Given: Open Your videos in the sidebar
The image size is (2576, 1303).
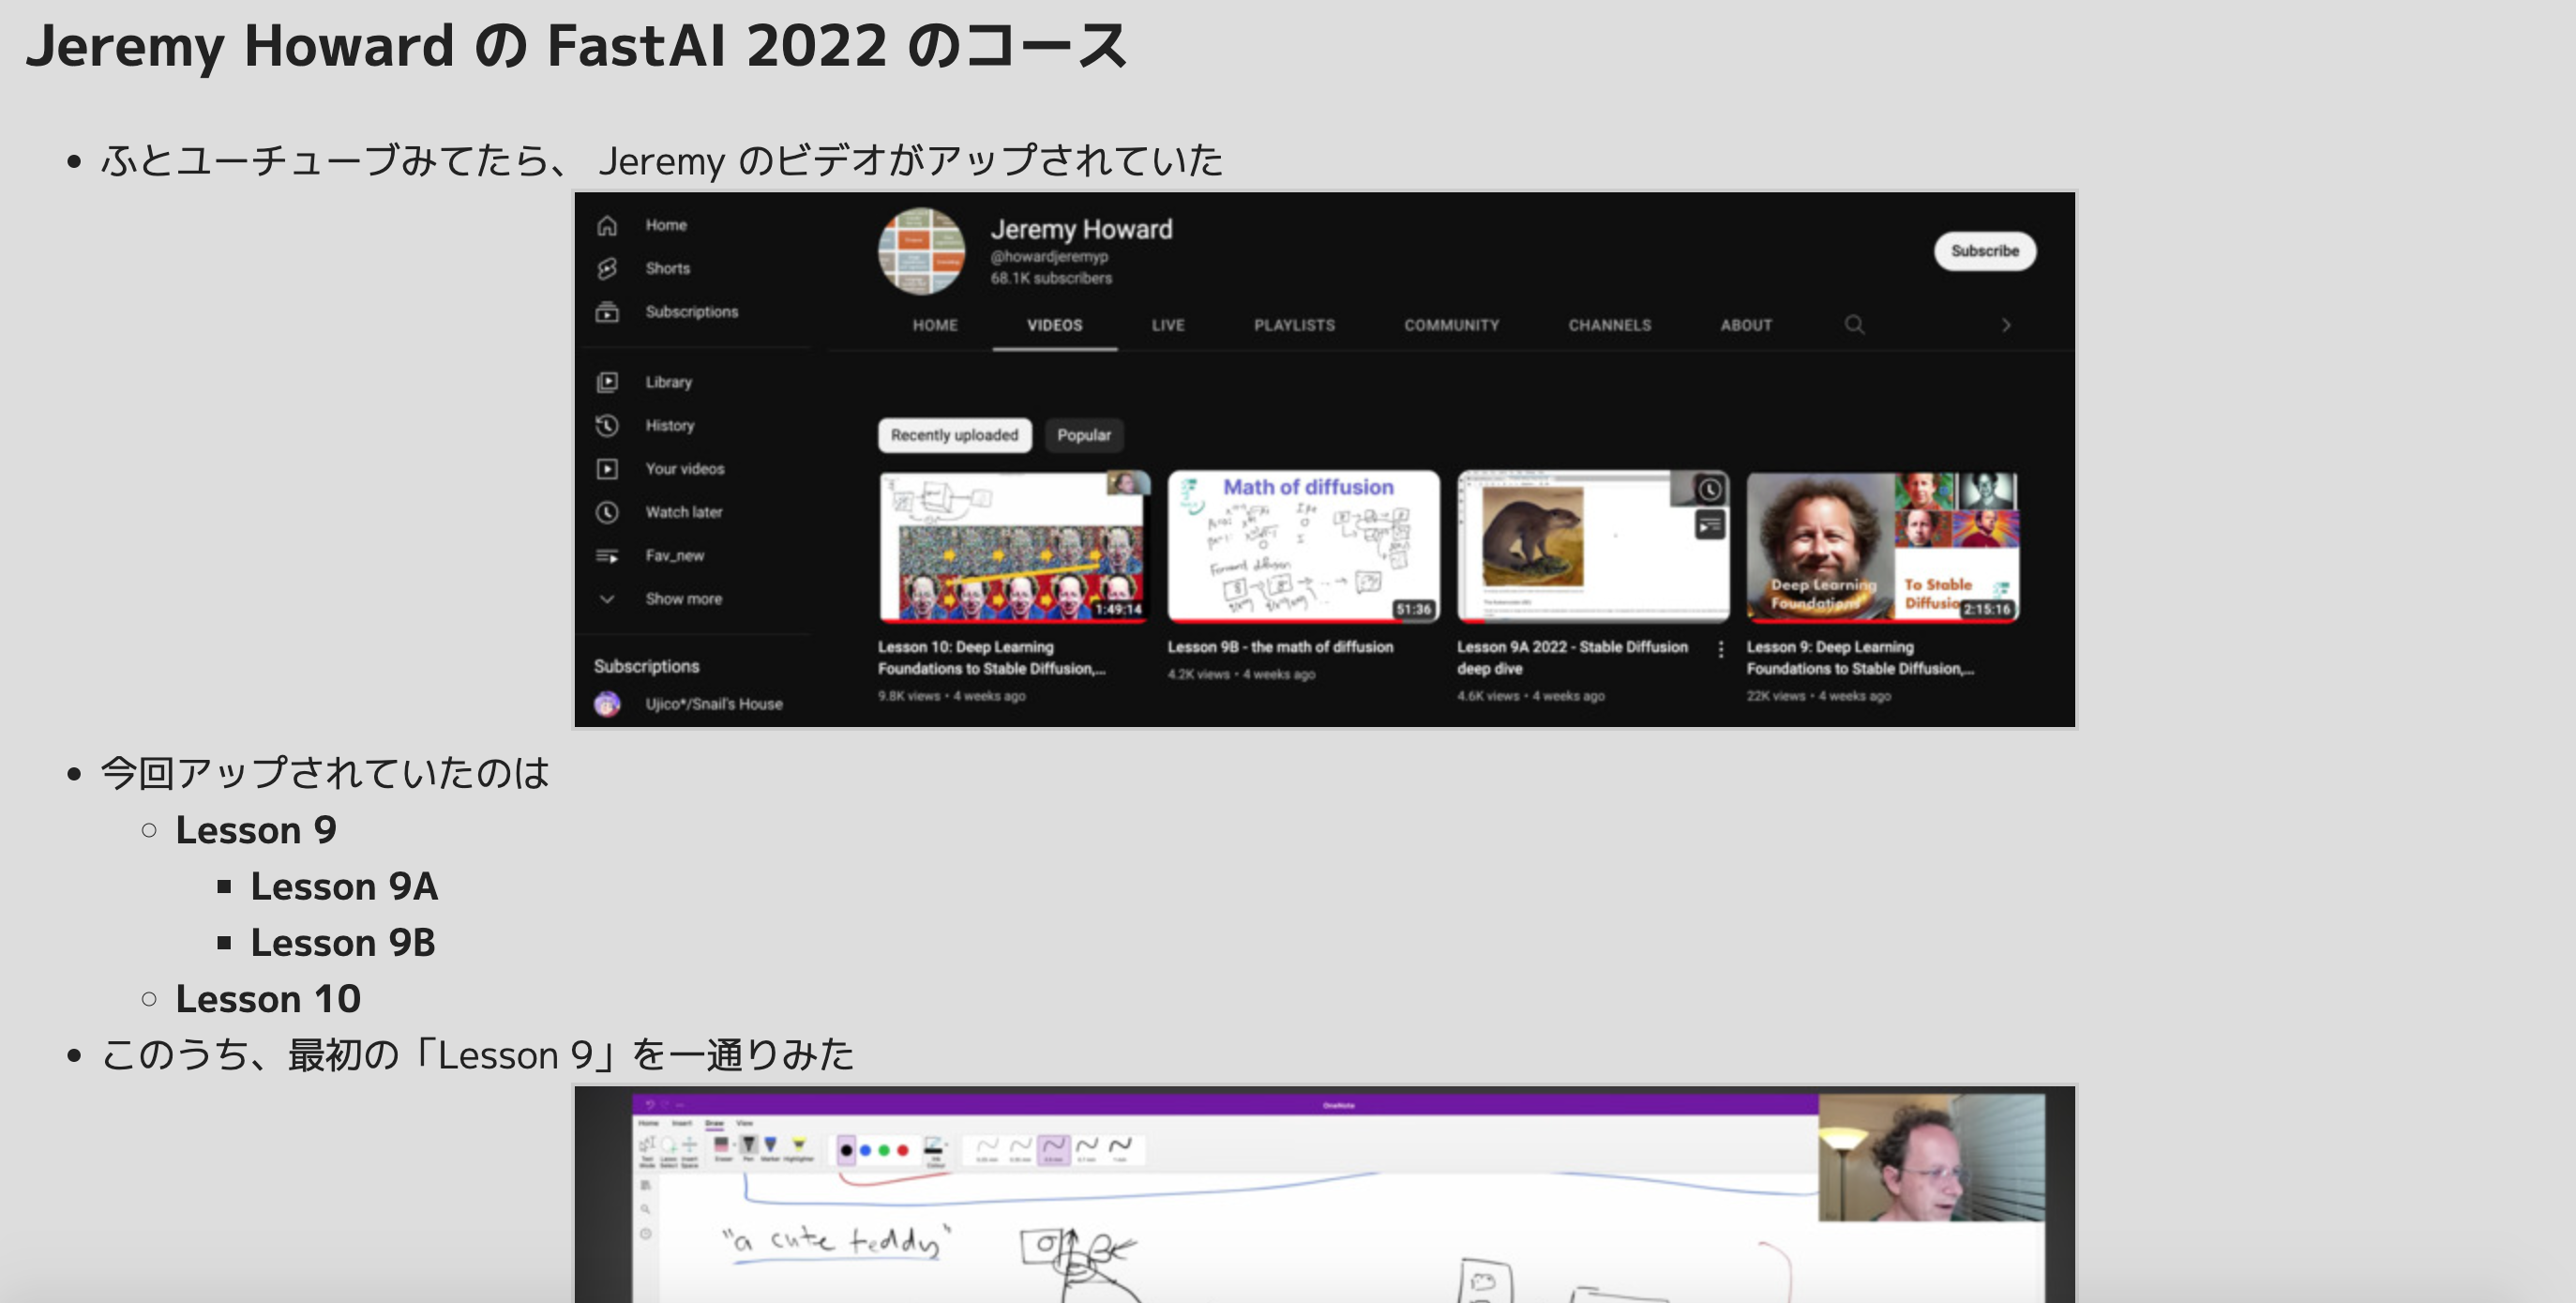Looking at the screenshot, I should pos(660,468).
